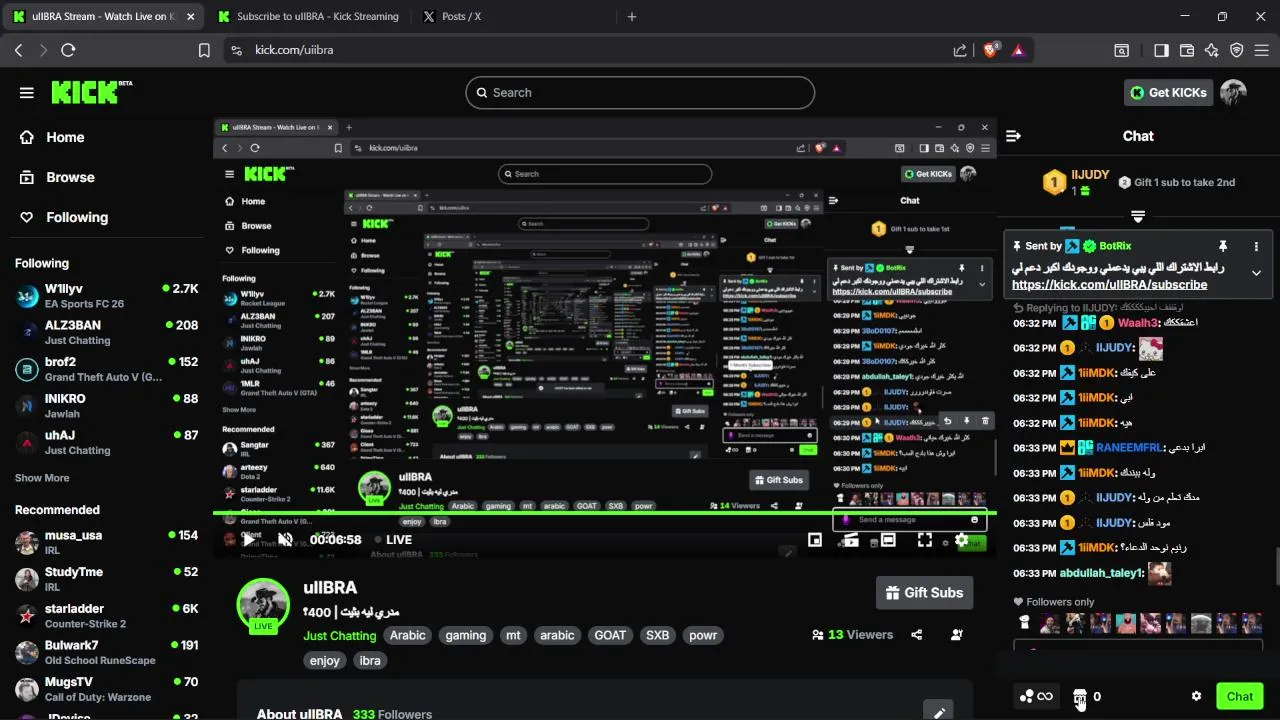Select the enjoy tag
This screenshot has height=720, width=1280.
[325, 660]
